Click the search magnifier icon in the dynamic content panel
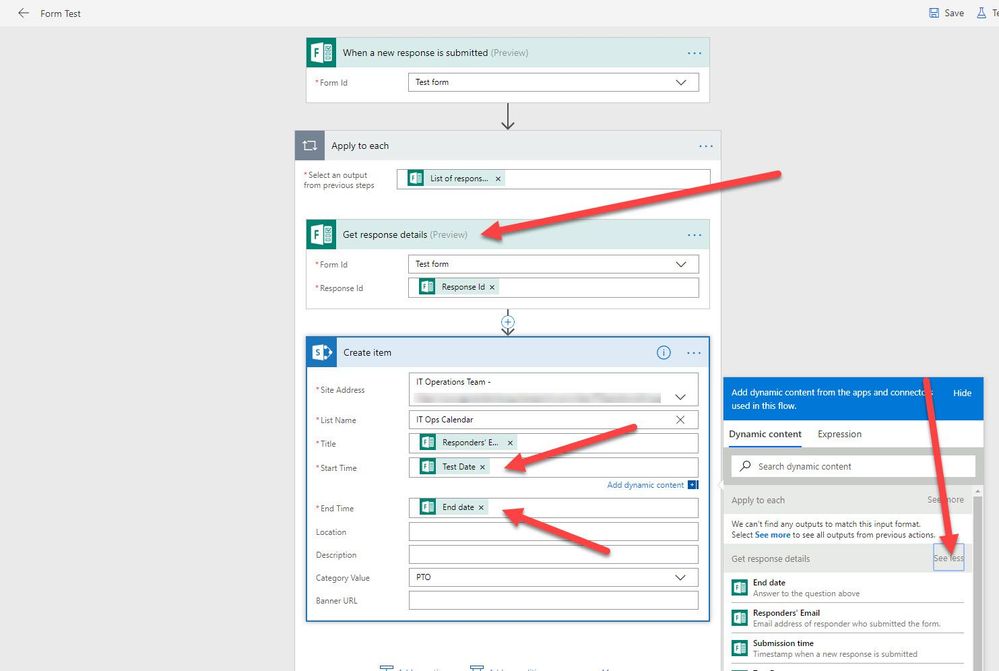 point(745,466)
